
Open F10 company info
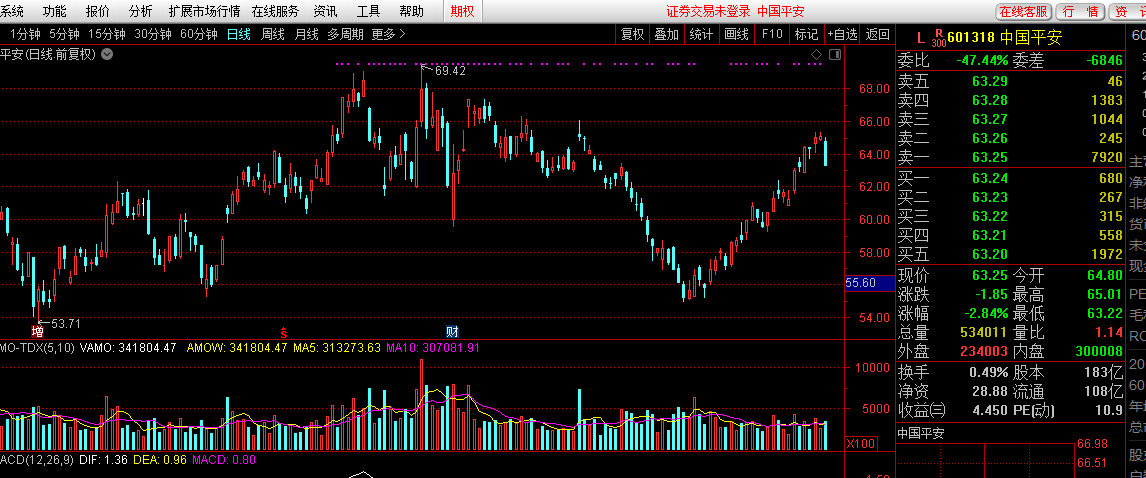click(772, 34)
